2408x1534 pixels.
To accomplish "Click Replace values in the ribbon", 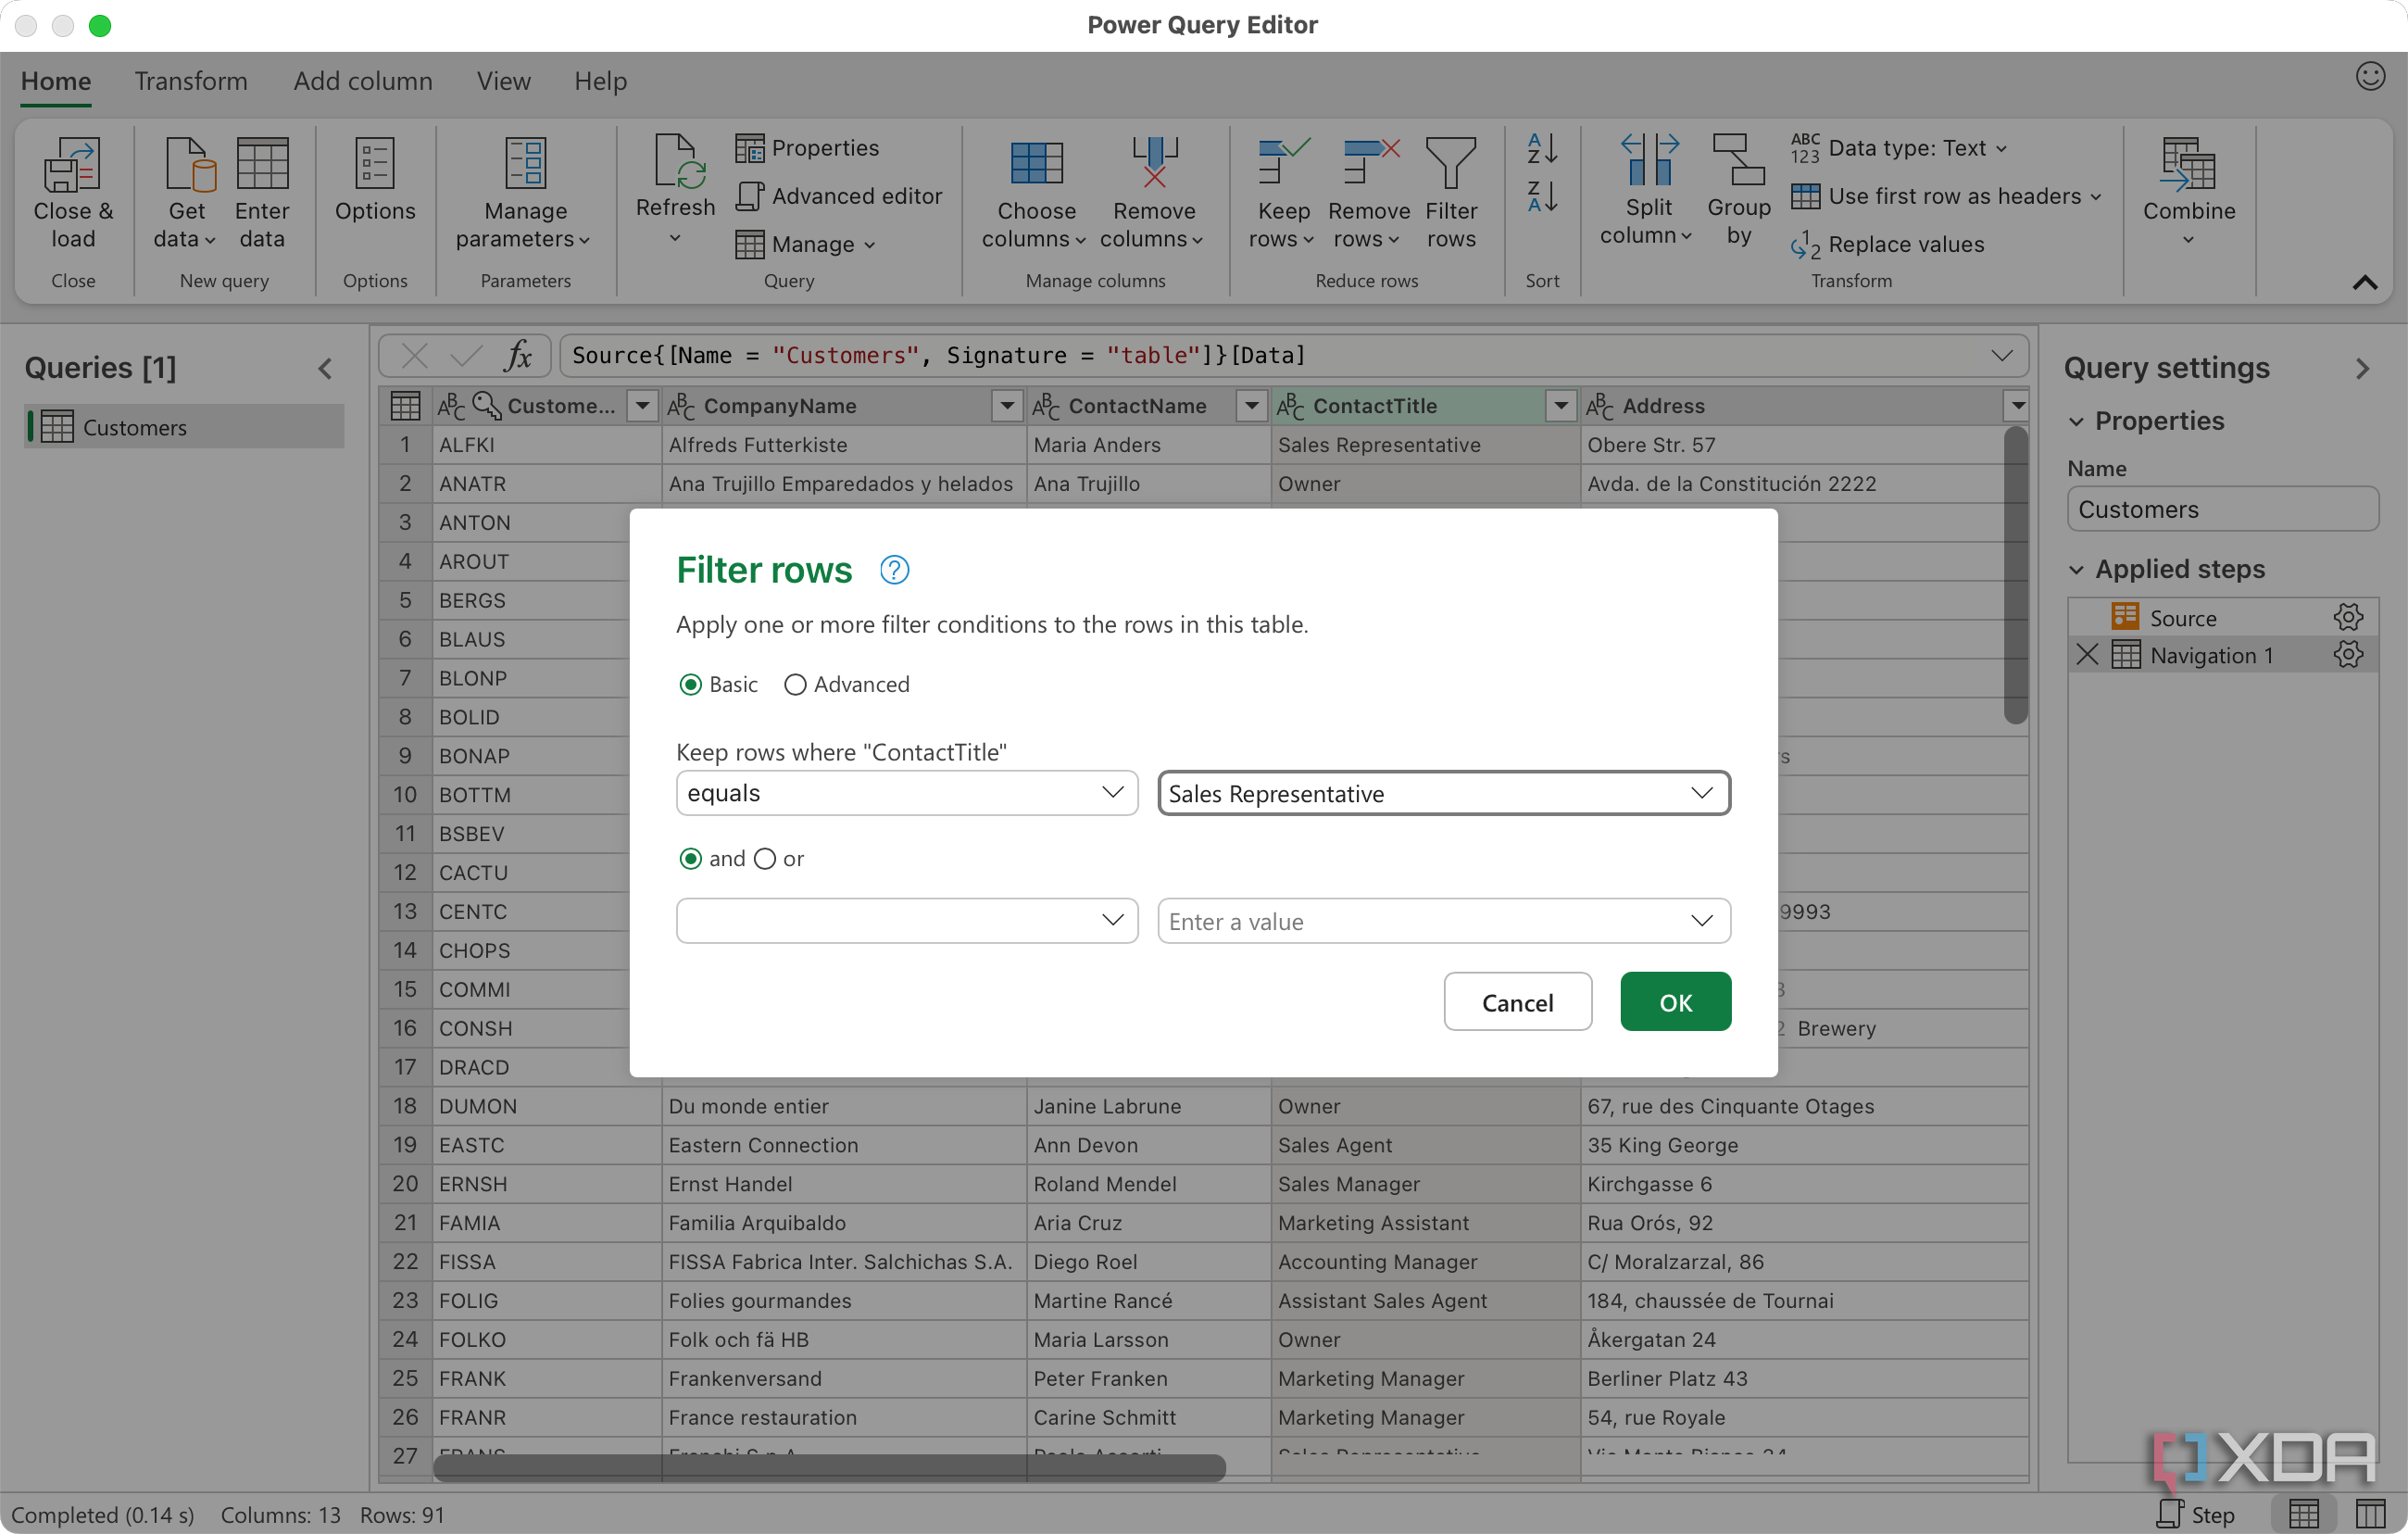I will pos(1888,244).
